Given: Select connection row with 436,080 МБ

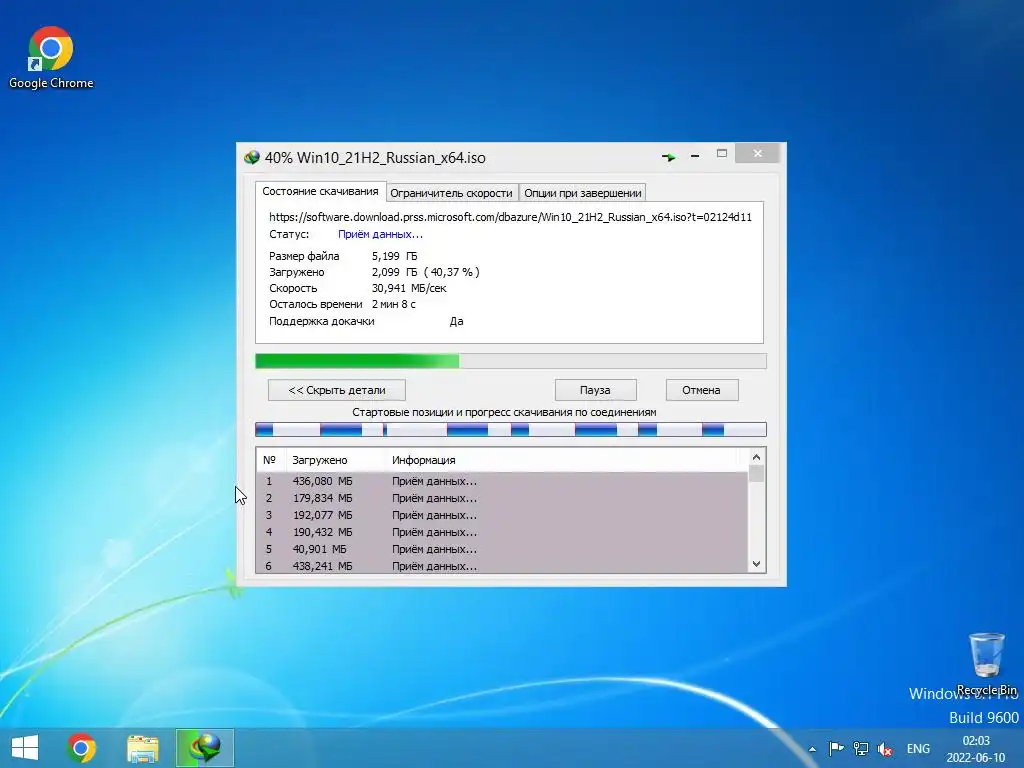Looking at the screenshot, I should 502,481.
